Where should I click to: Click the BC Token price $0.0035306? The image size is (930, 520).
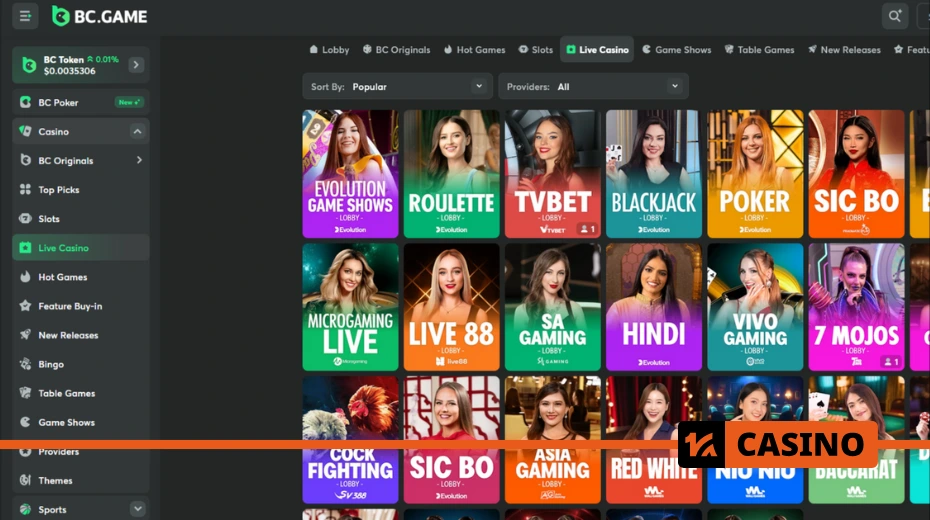(69, 71)
